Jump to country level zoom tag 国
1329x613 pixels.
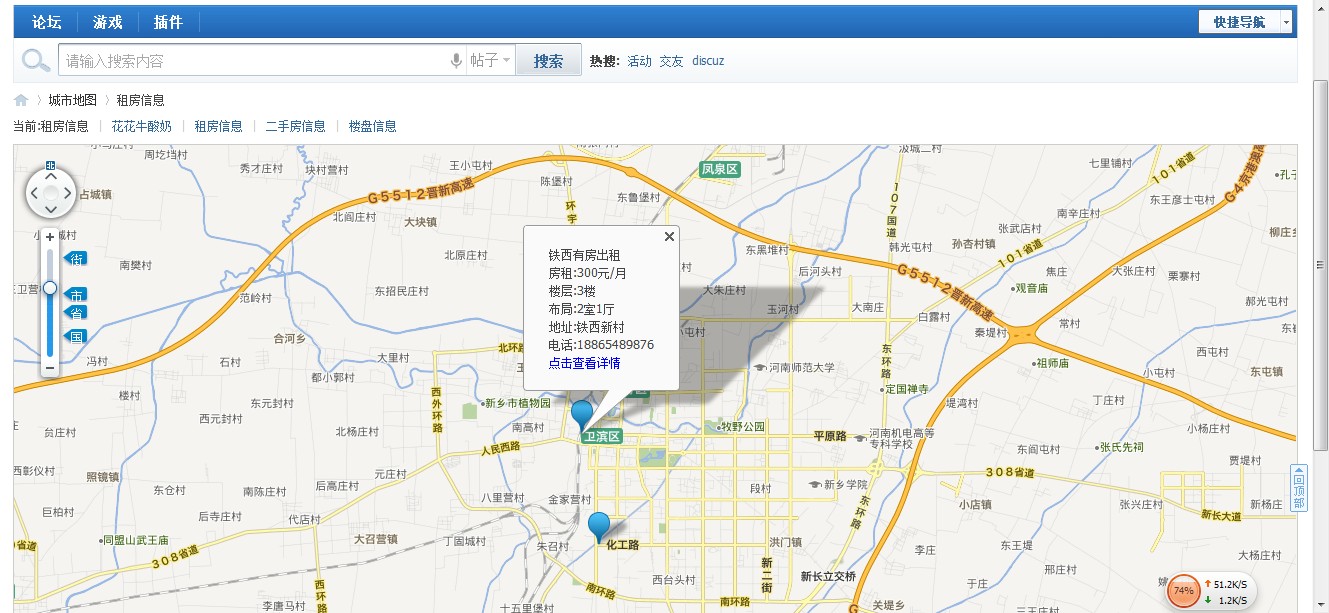click(x=76, y=336)
